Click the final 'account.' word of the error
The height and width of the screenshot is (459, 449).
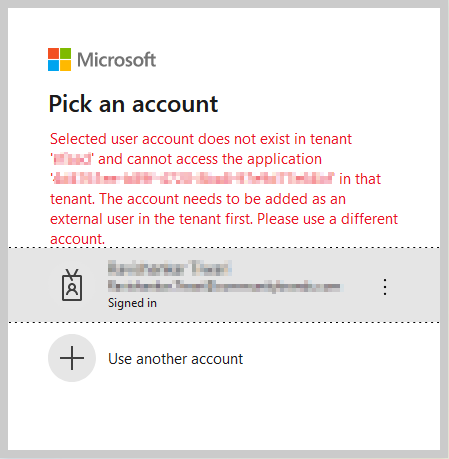click(x=77, y=239)
